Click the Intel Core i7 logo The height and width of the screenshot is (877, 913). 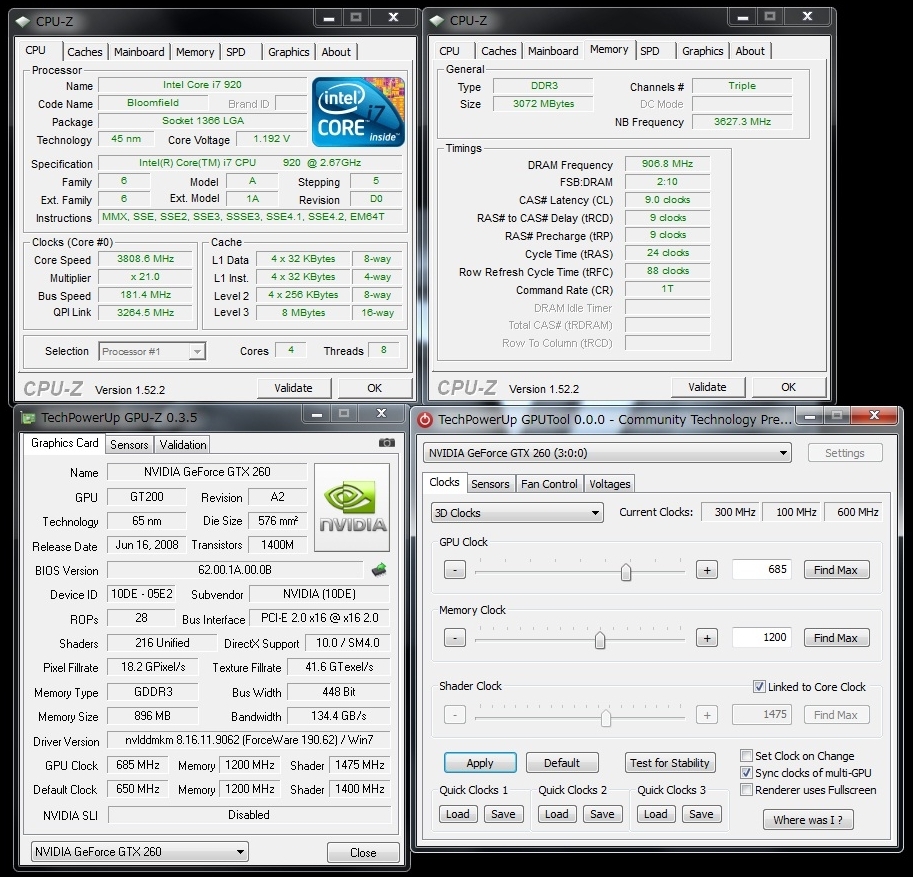(359, 112)
